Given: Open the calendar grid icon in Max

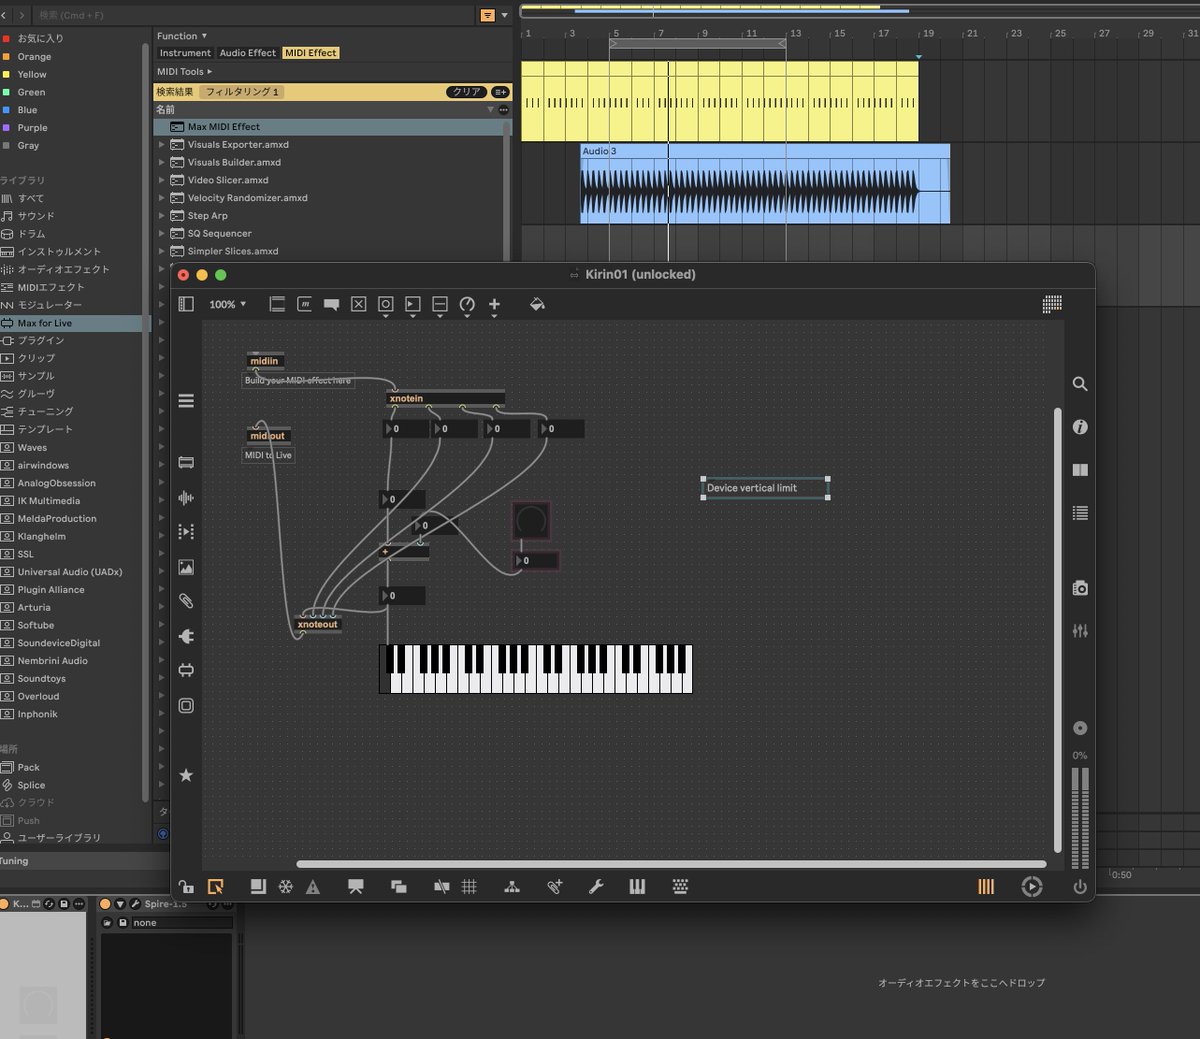Looking at the screenshot, I should click(x=1052, y=304).
